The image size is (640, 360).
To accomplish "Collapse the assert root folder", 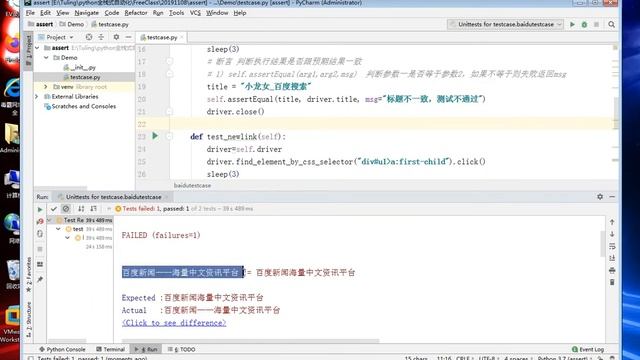I will click(x=37, y=48).
